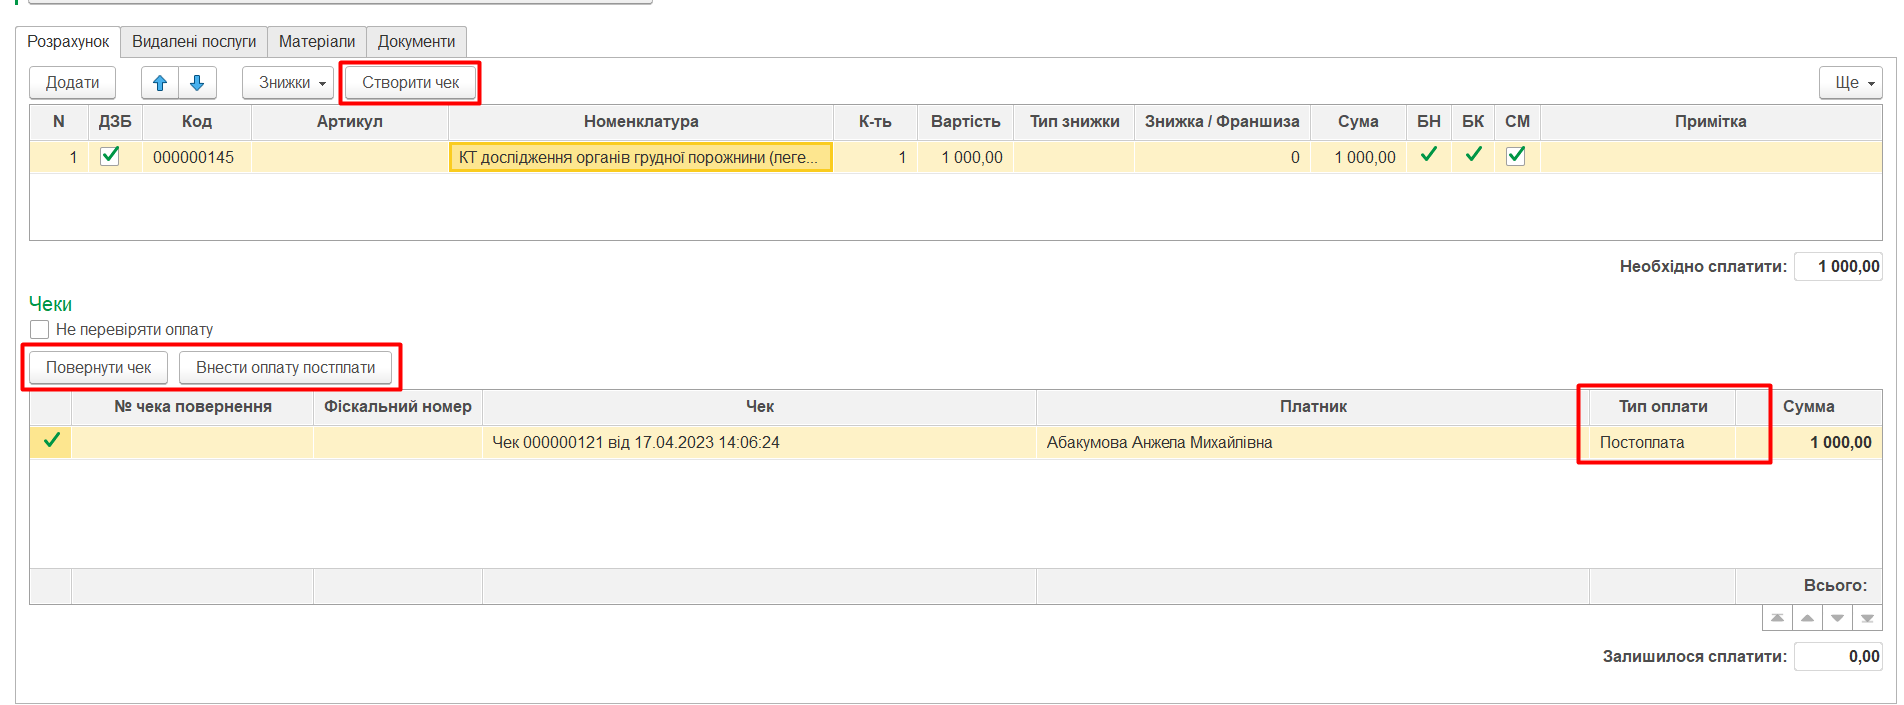Expand the Ще menu
This screenshot has height=705, width=1904.
click(1850, 83)
